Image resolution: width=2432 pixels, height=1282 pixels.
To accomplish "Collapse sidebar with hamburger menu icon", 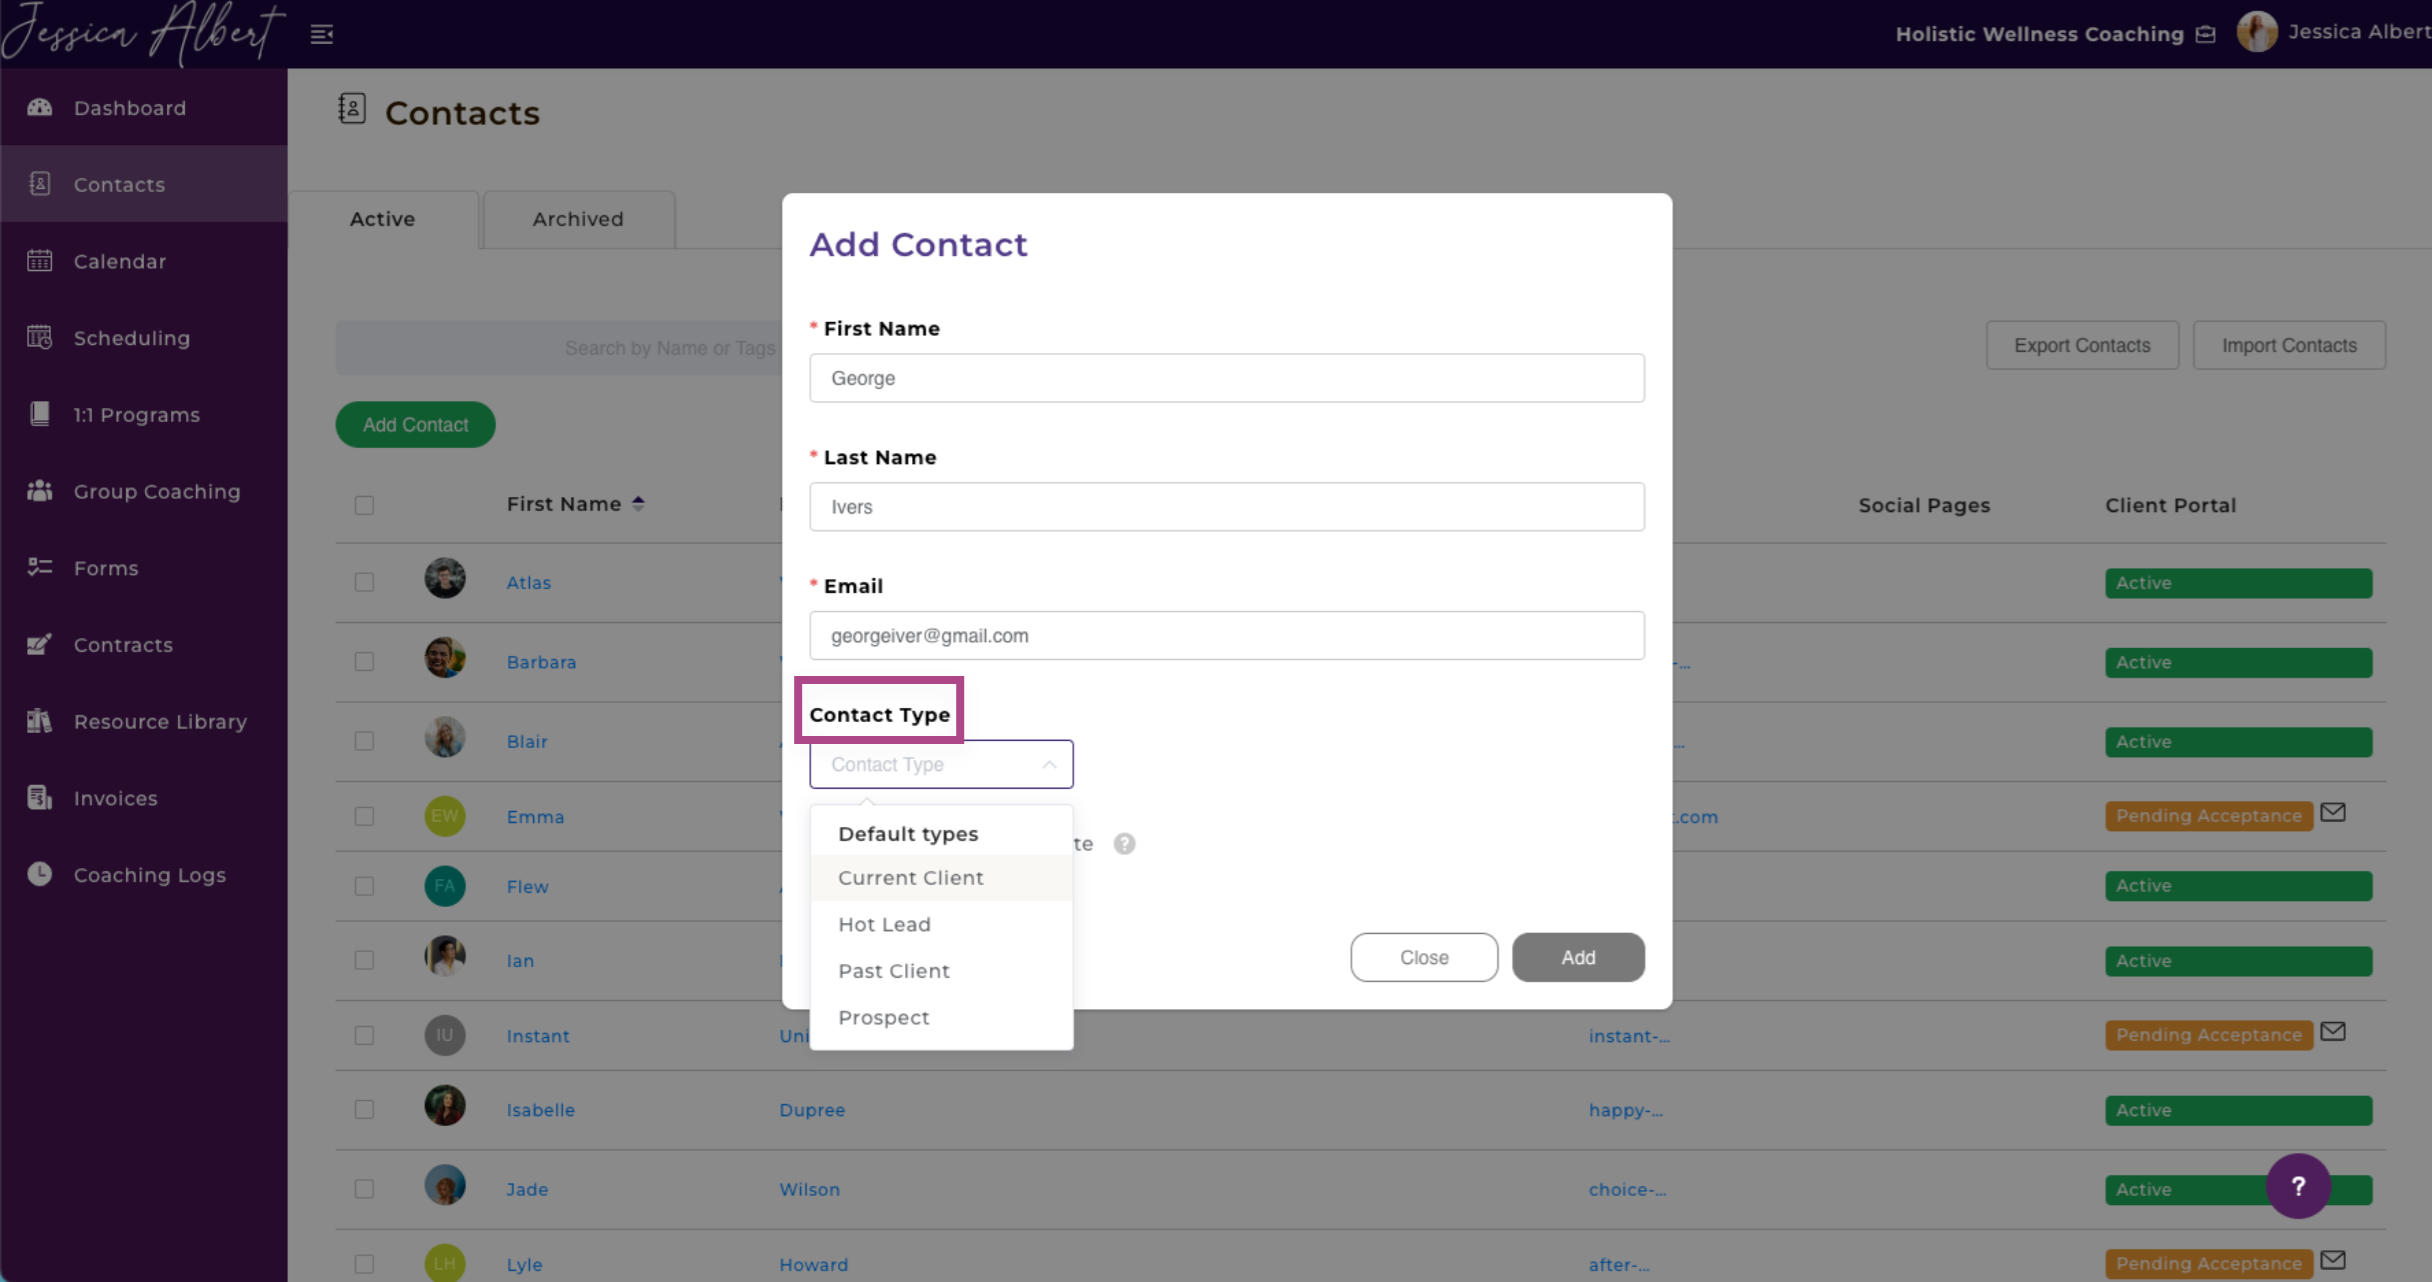I will click(x=321, y=35).
